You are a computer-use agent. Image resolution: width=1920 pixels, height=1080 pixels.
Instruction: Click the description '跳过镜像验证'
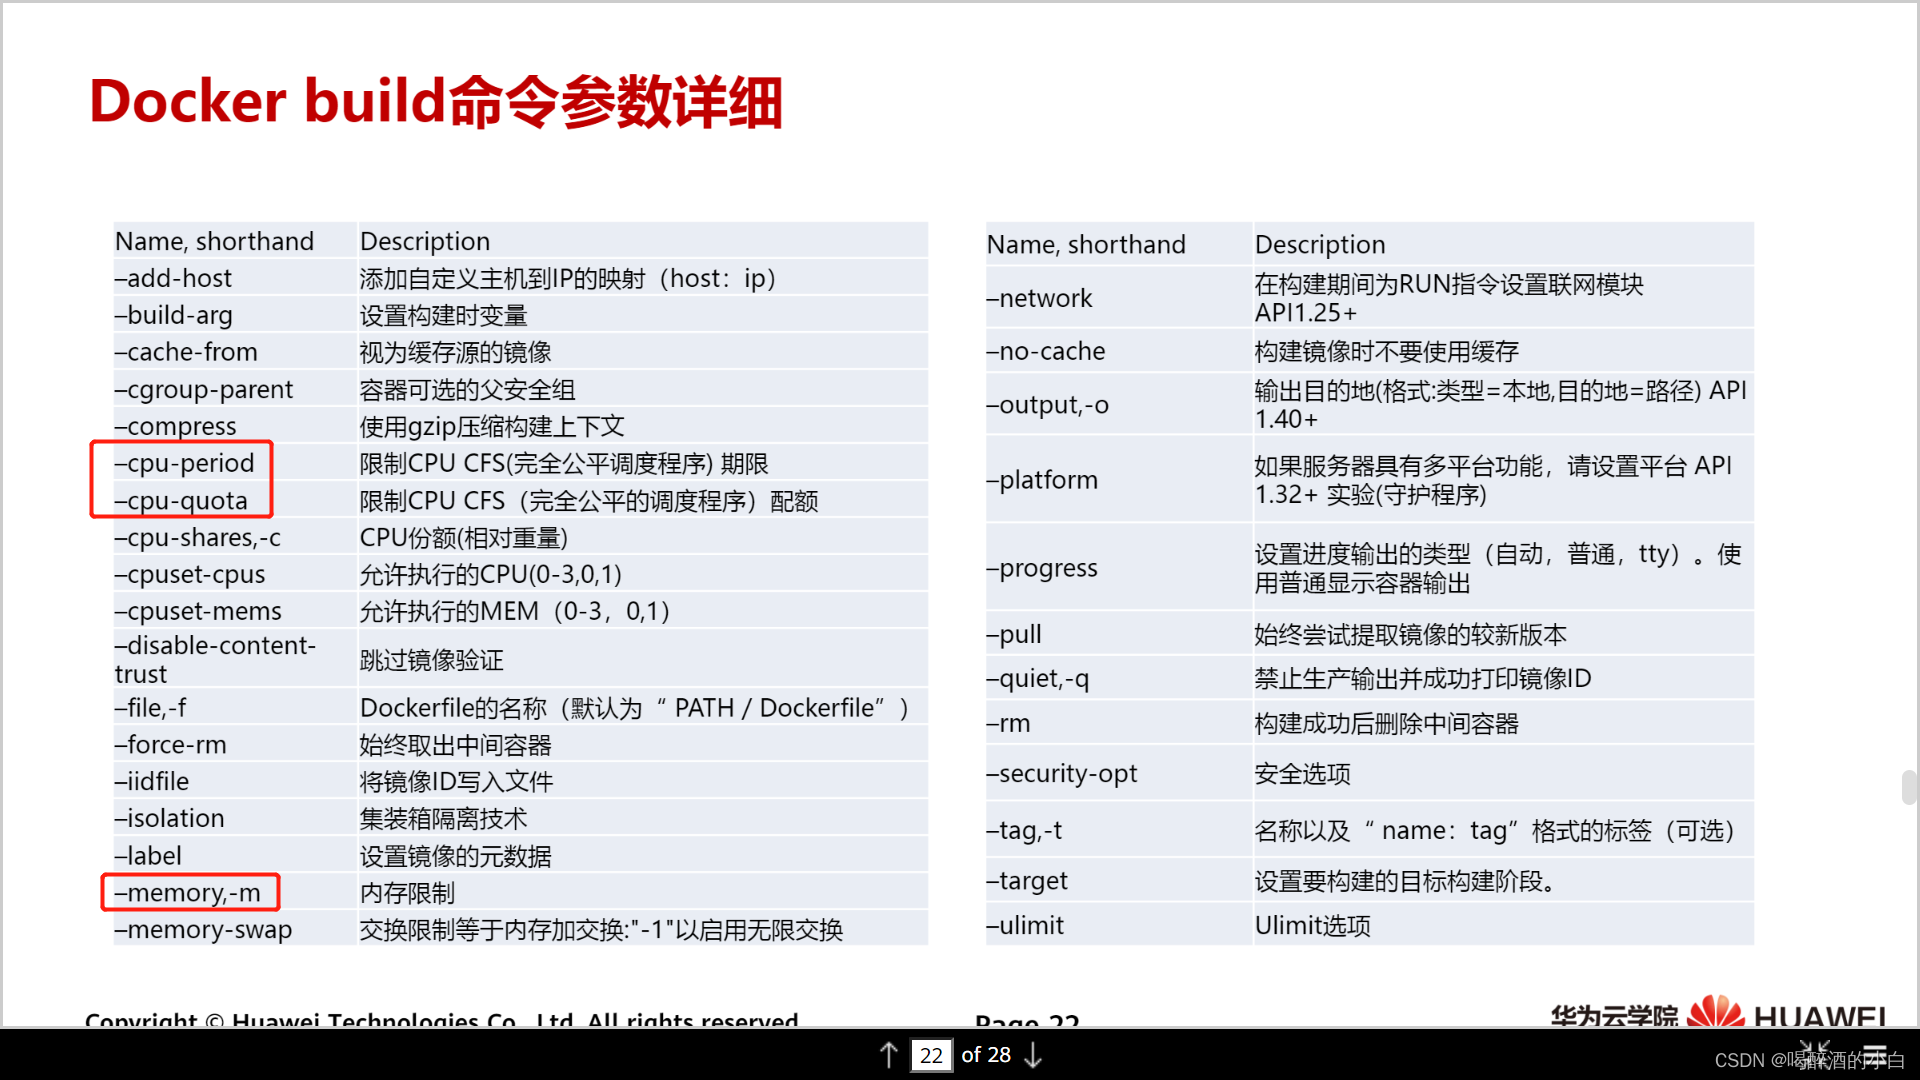point(431,659)
